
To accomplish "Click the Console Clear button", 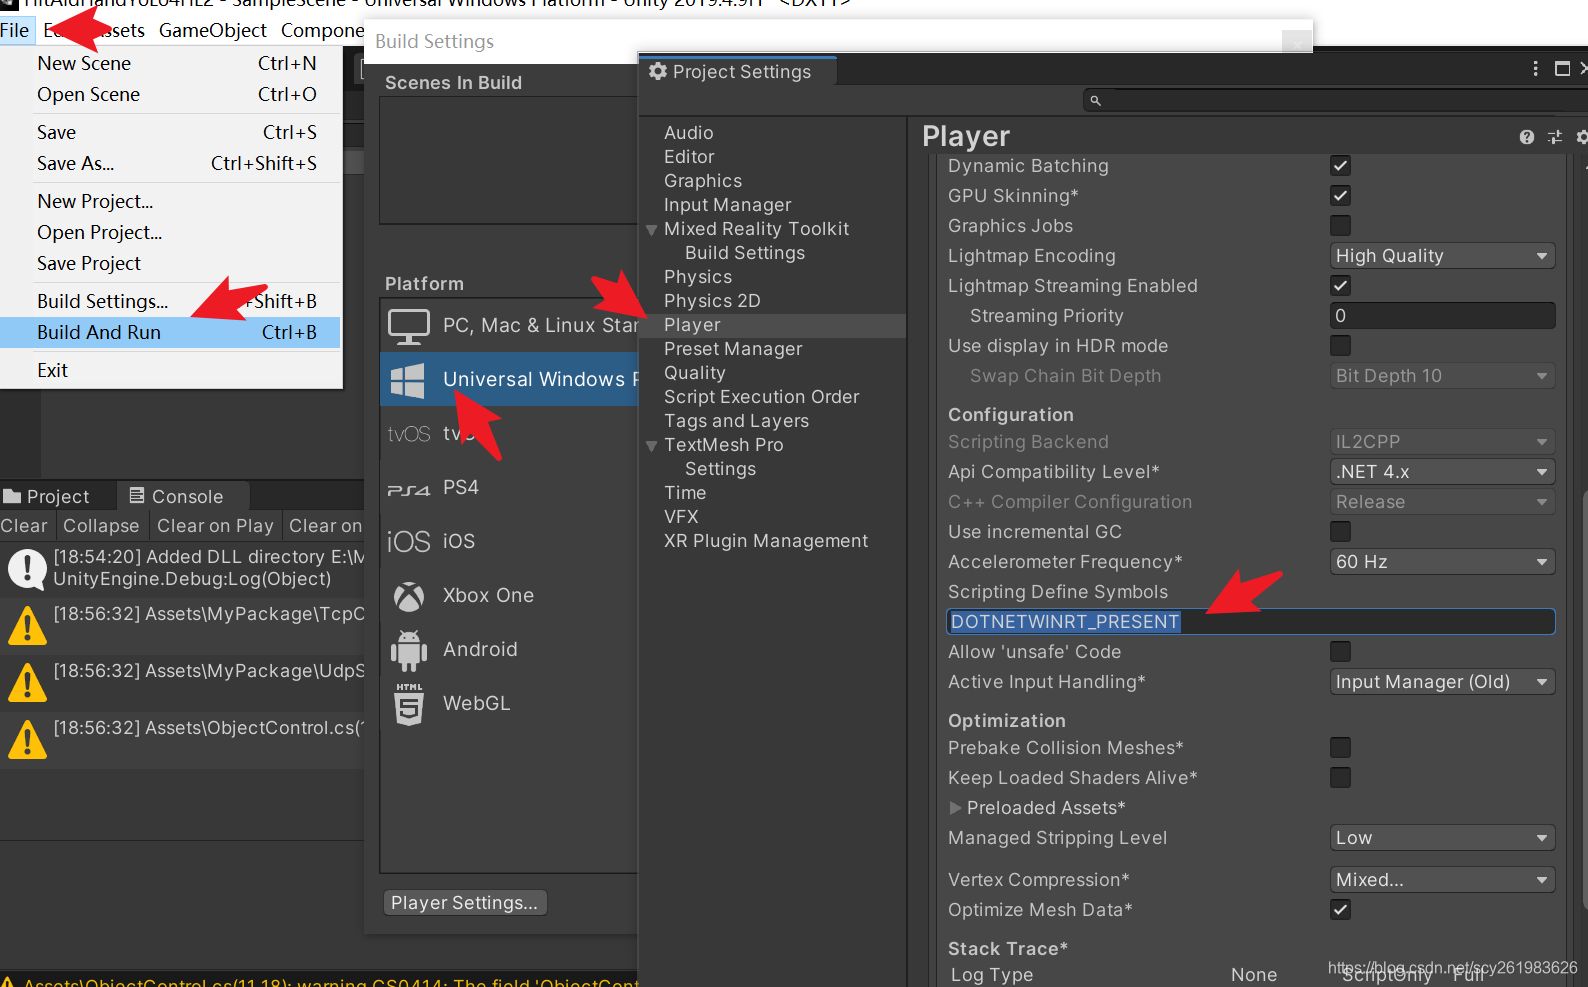I will [24, 526].
